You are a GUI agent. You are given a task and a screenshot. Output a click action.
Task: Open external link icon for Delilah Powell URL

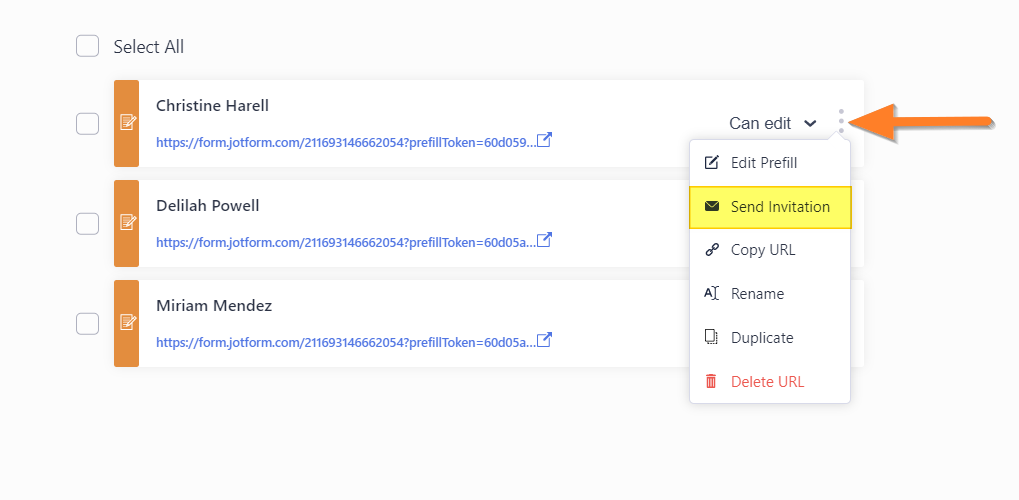coord(544,241)
